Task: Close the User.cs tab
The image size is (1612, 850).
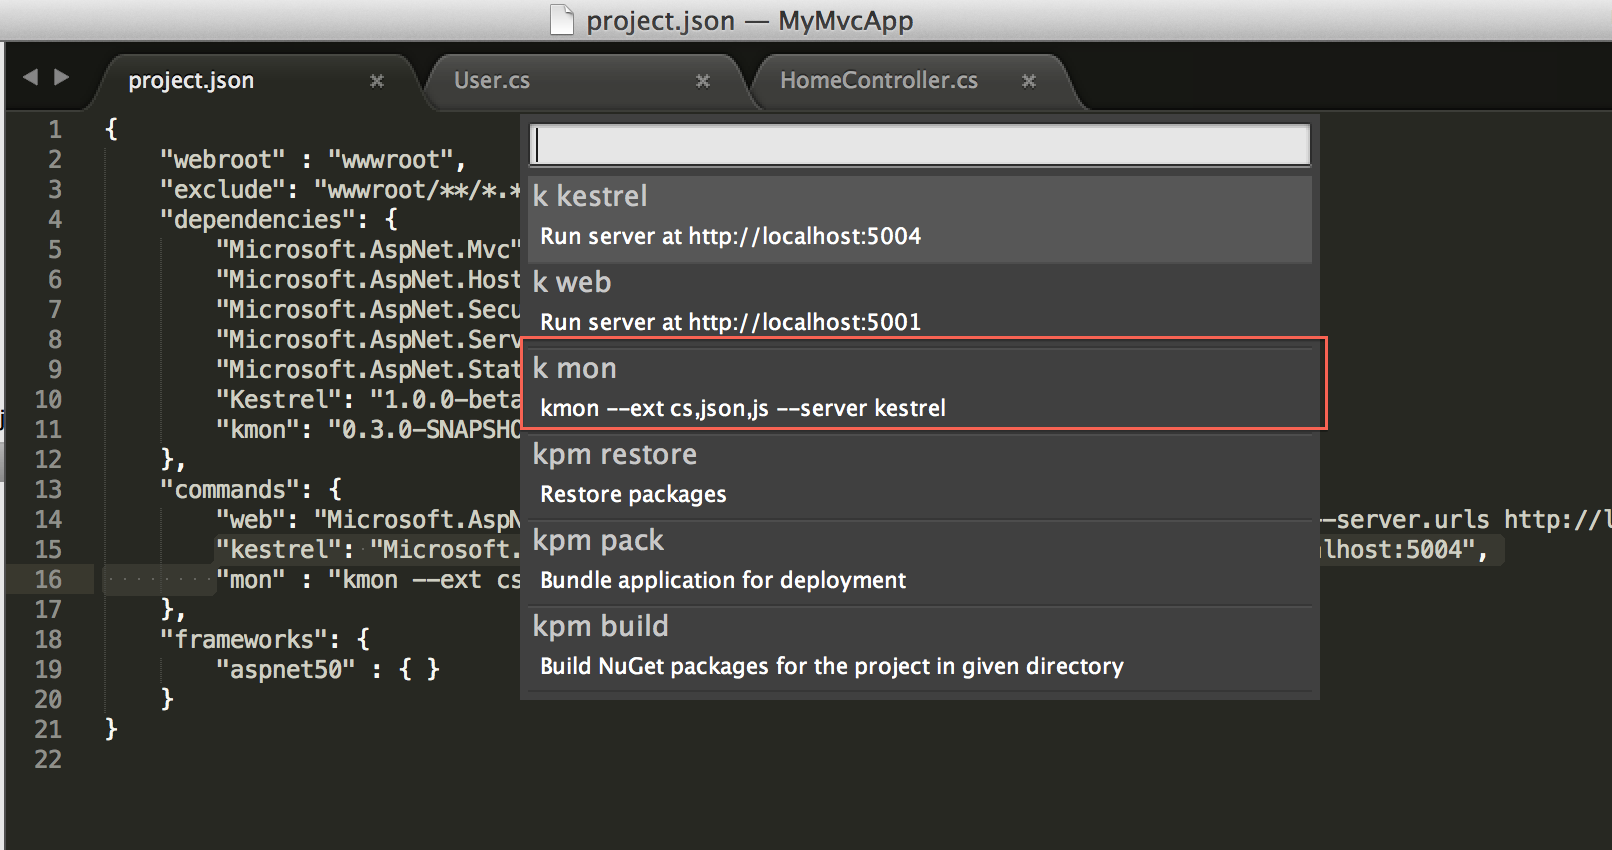Action: 703,81
